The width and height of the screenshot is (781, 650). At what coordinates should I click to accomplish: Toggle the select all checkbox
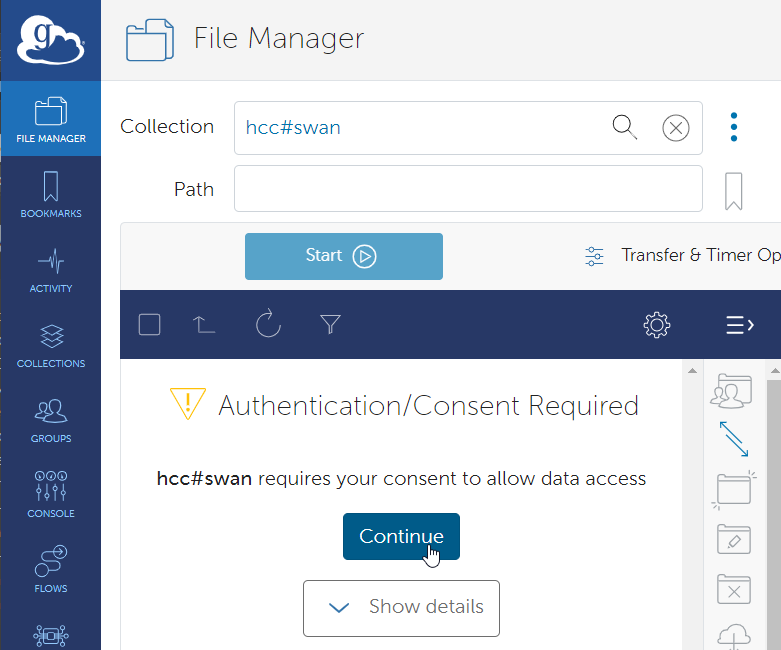150,324
